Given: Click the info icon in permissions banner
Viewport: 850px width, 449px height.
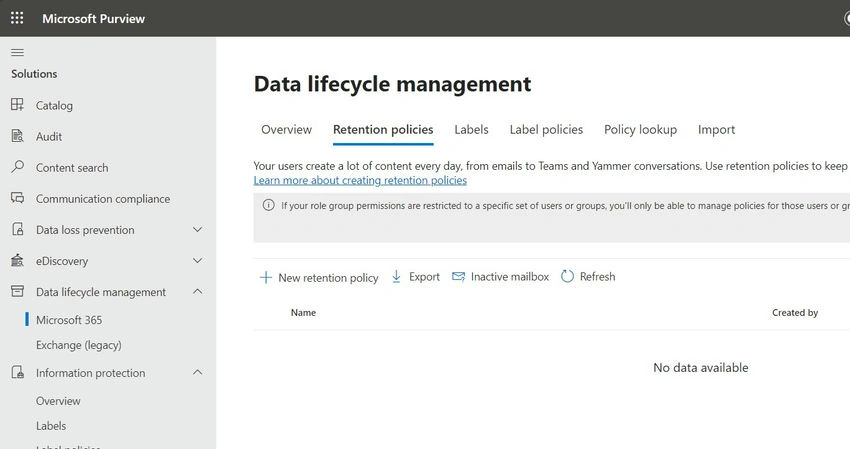Looking at the screenshot, I should tap(268, 205).
